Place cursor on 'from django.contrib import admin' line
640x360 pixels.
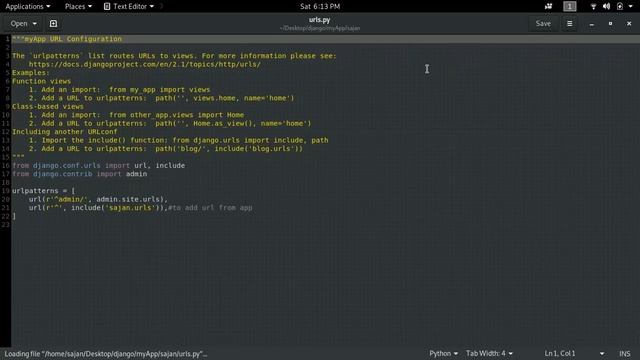[80, 174]
